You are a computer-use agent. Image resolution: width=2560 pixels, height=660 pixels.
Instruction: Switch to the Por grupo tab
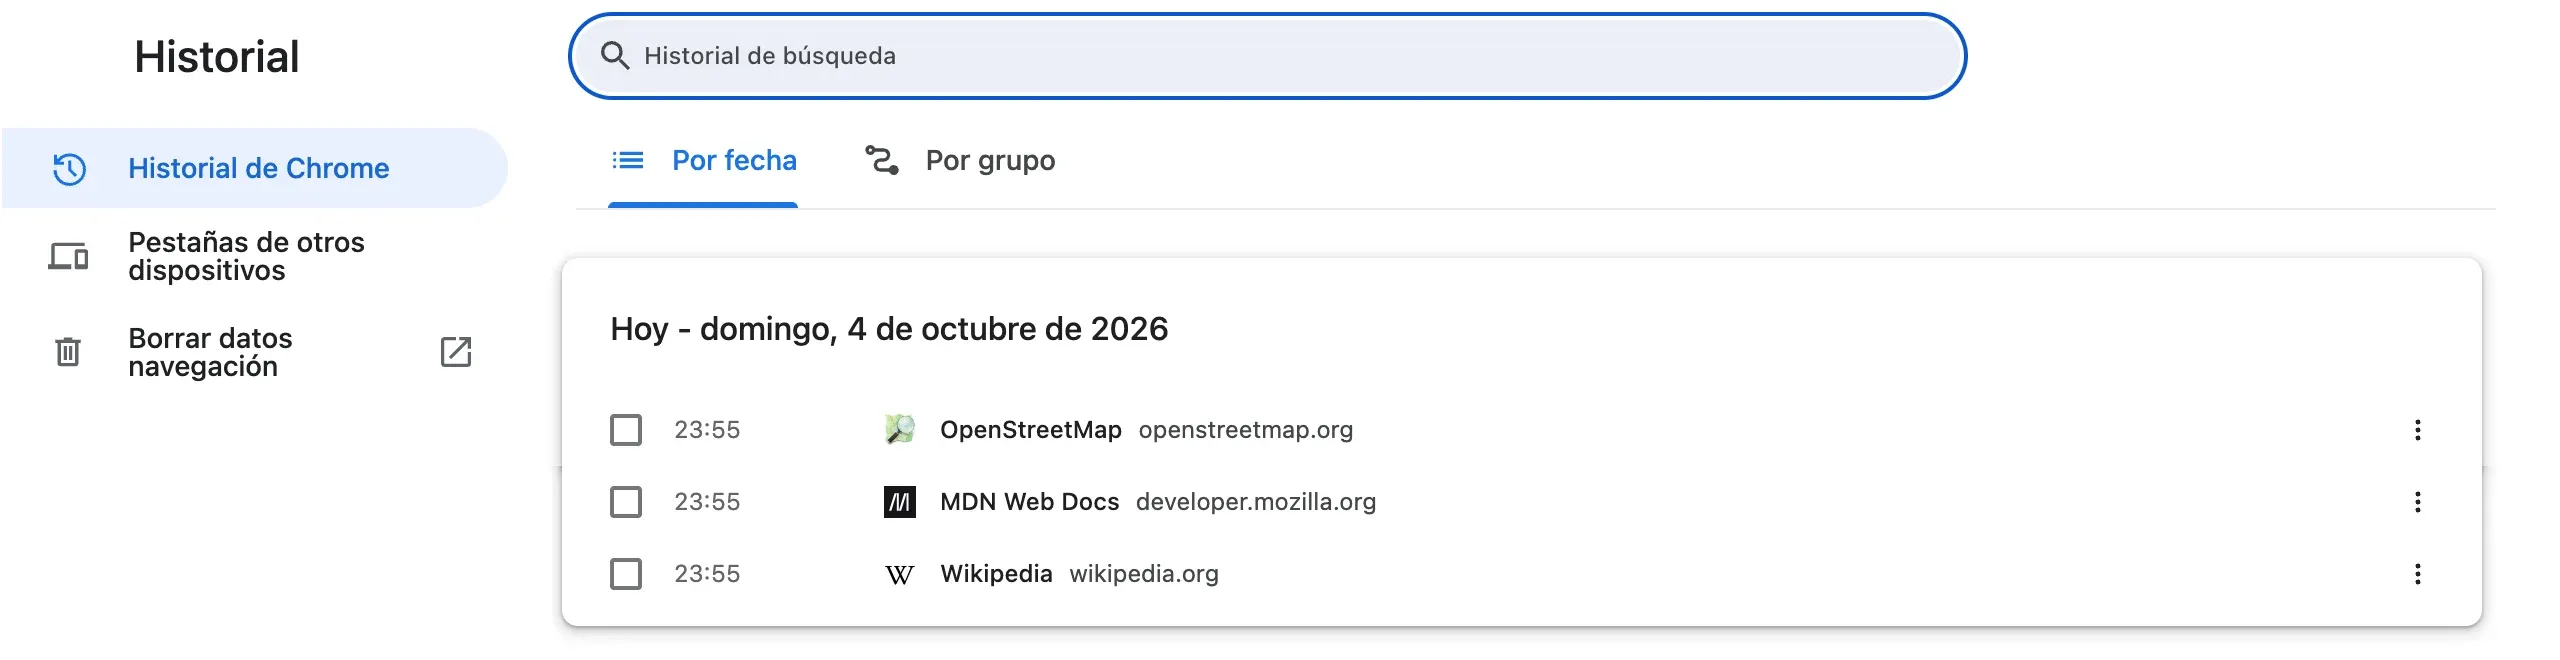[x=960, y=161]
